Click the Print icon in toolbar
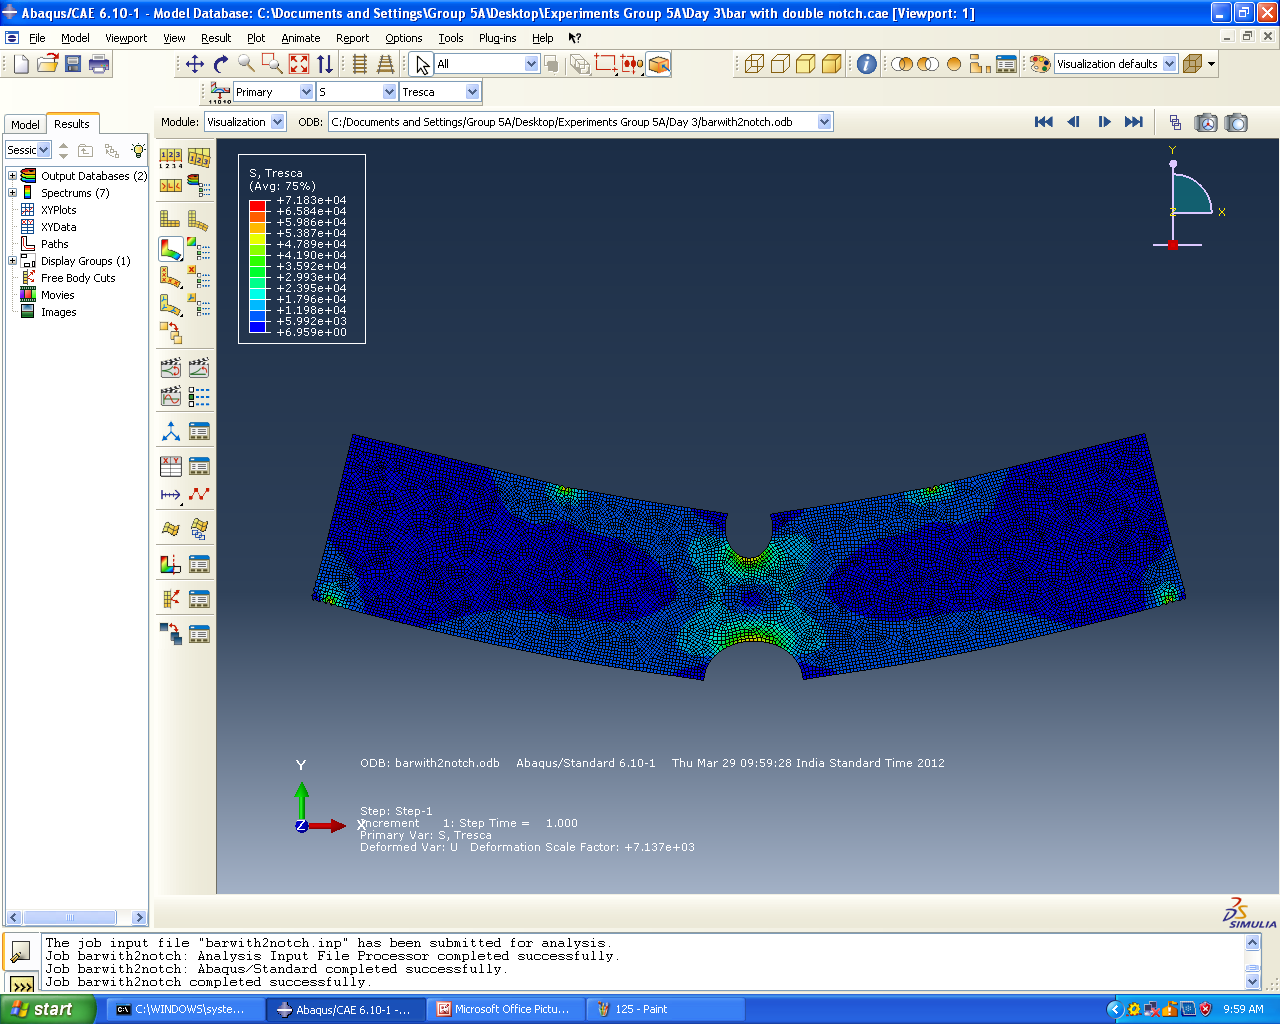 99,64
